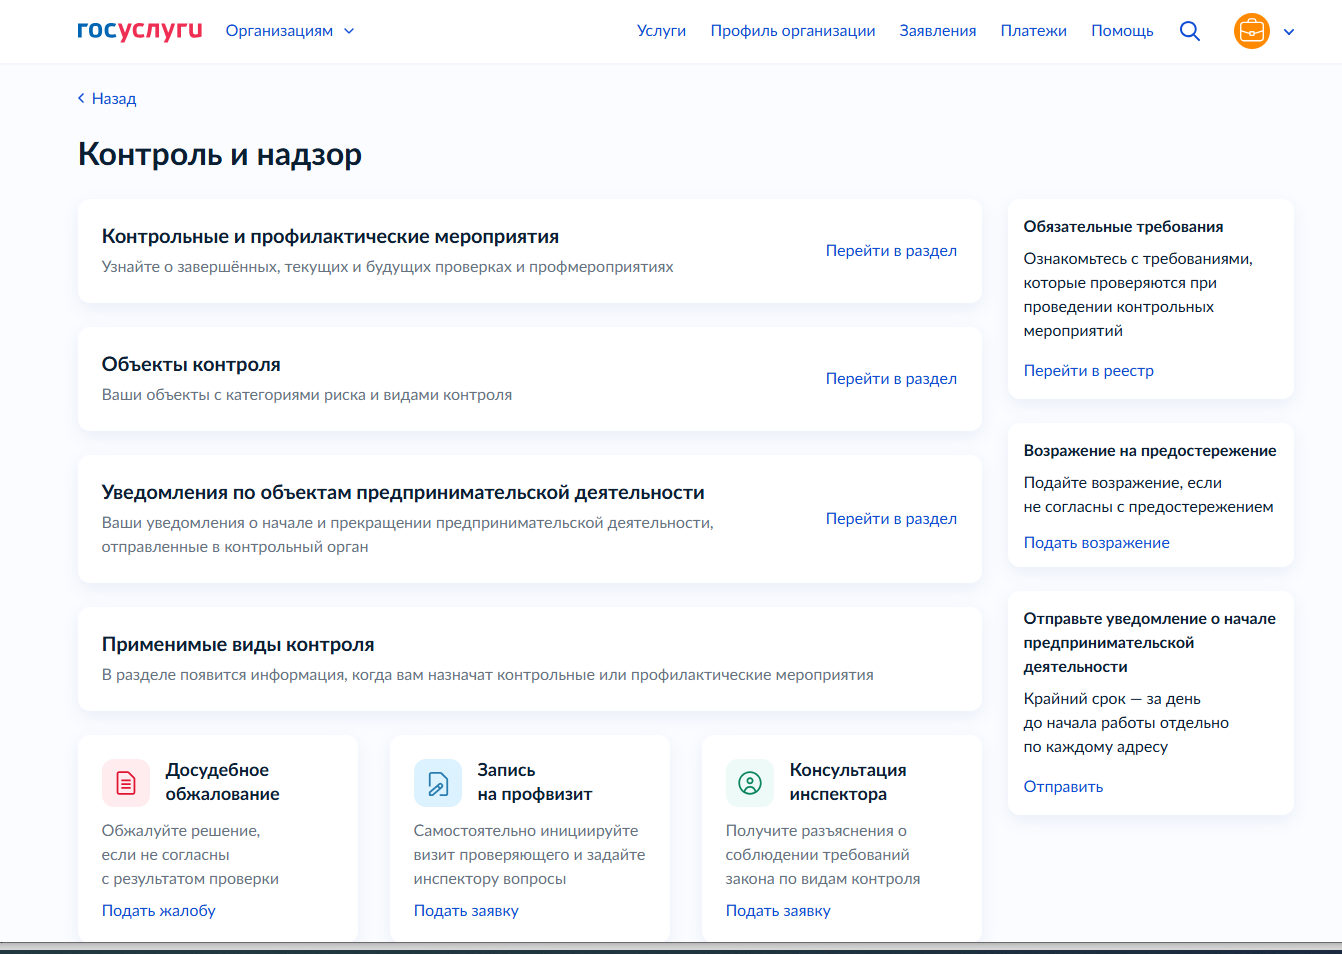Viewport: 1342px width, 954px height.
Task: Click Подать возражение link
Action: tap(1097, 543)
